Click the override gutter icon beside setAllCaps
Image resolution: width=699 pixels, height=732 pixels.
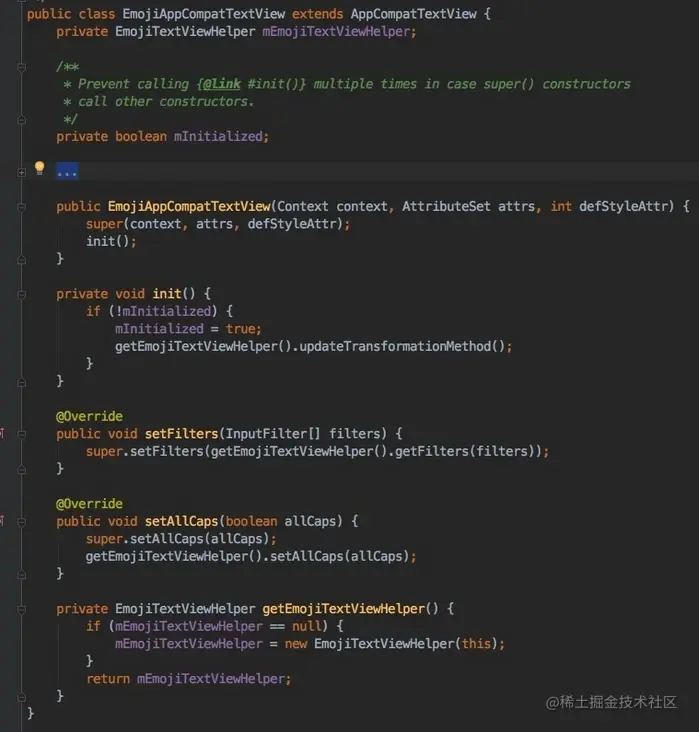coord(2,520)
